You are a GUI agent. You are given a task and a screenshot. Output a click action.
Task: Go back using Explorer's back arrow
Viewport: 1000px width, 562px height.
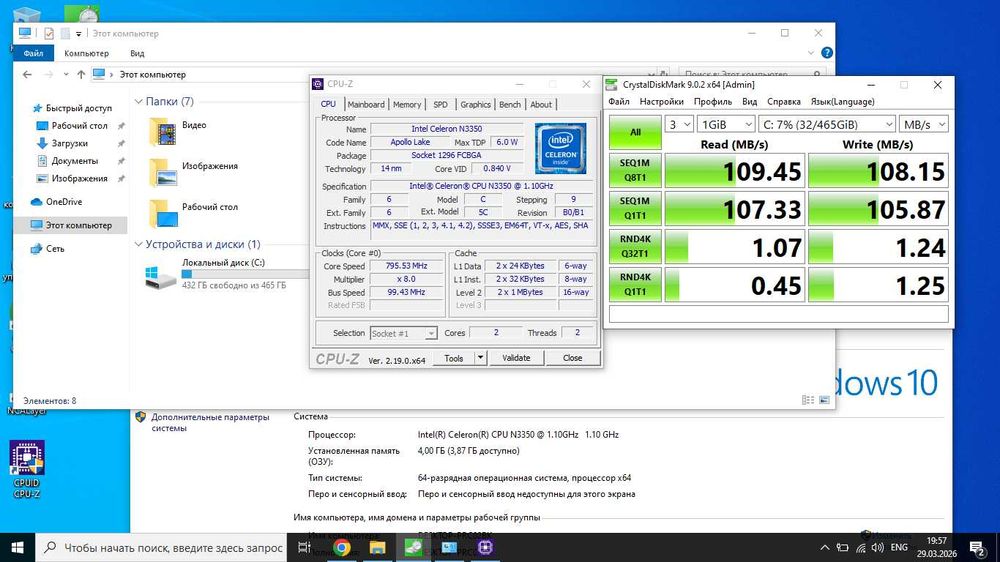point(27,75)
